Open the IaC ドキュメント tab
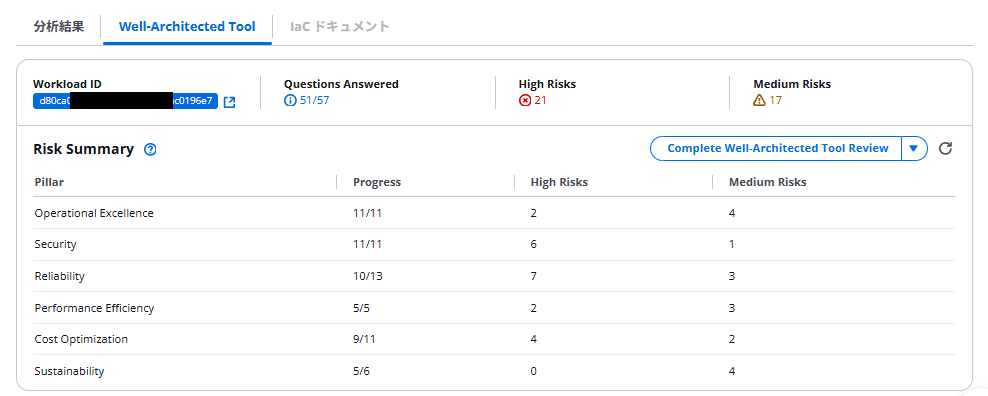 tap(340, 26)
